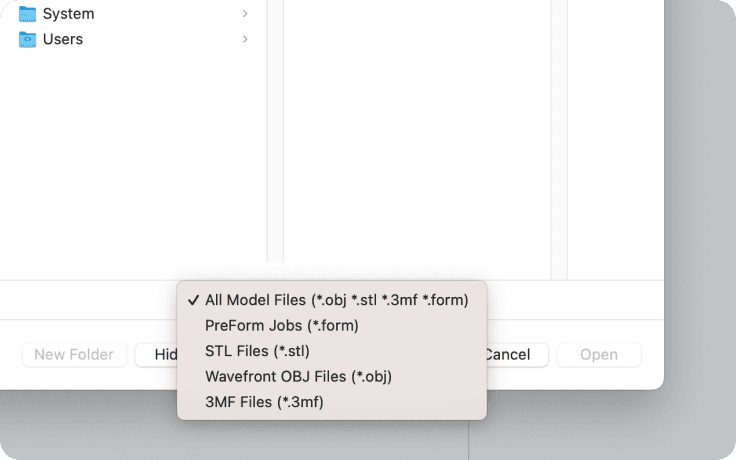Screen dimensions: 736x460
Task: Click the Users folder icon
Action: [27, 39]
